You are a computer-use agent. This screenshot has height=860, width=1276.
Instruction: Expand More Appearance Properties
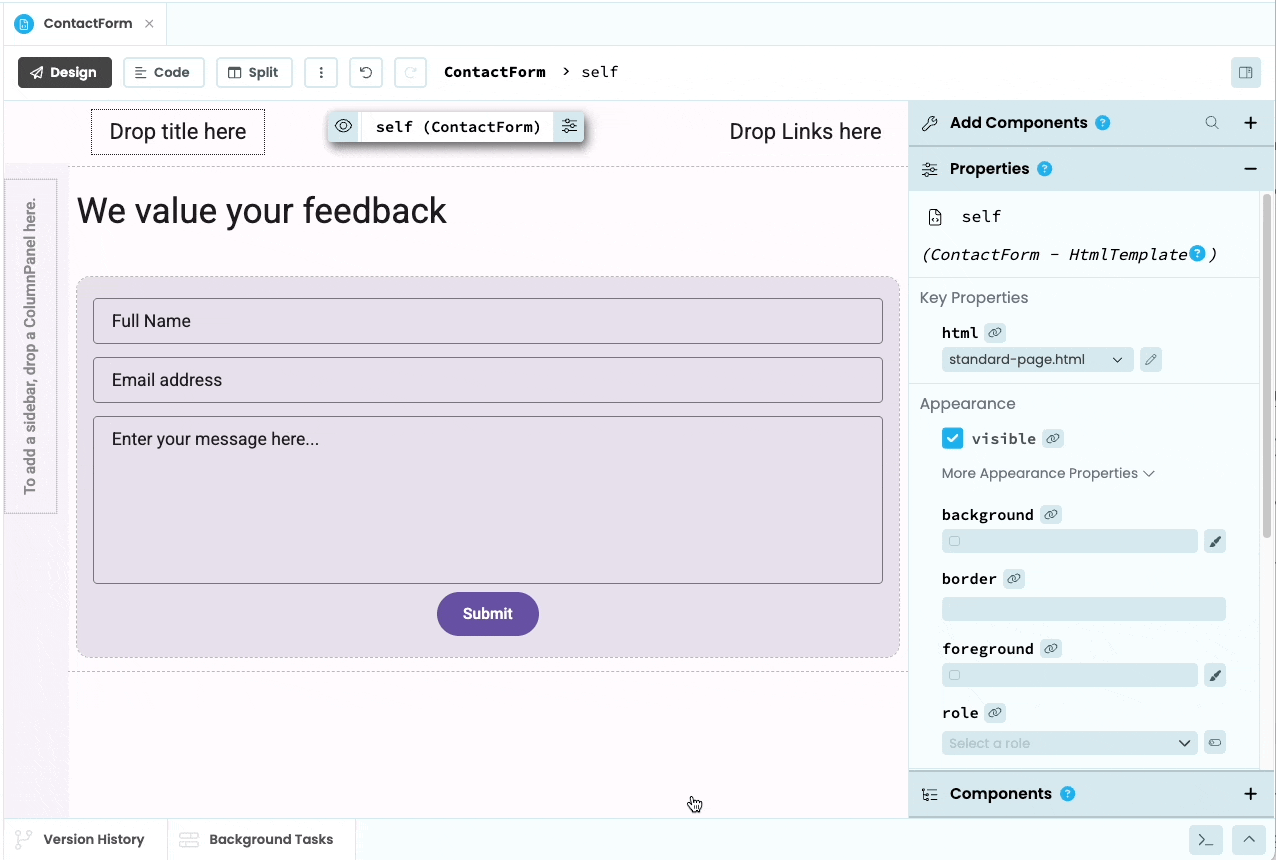point(1048,473)
